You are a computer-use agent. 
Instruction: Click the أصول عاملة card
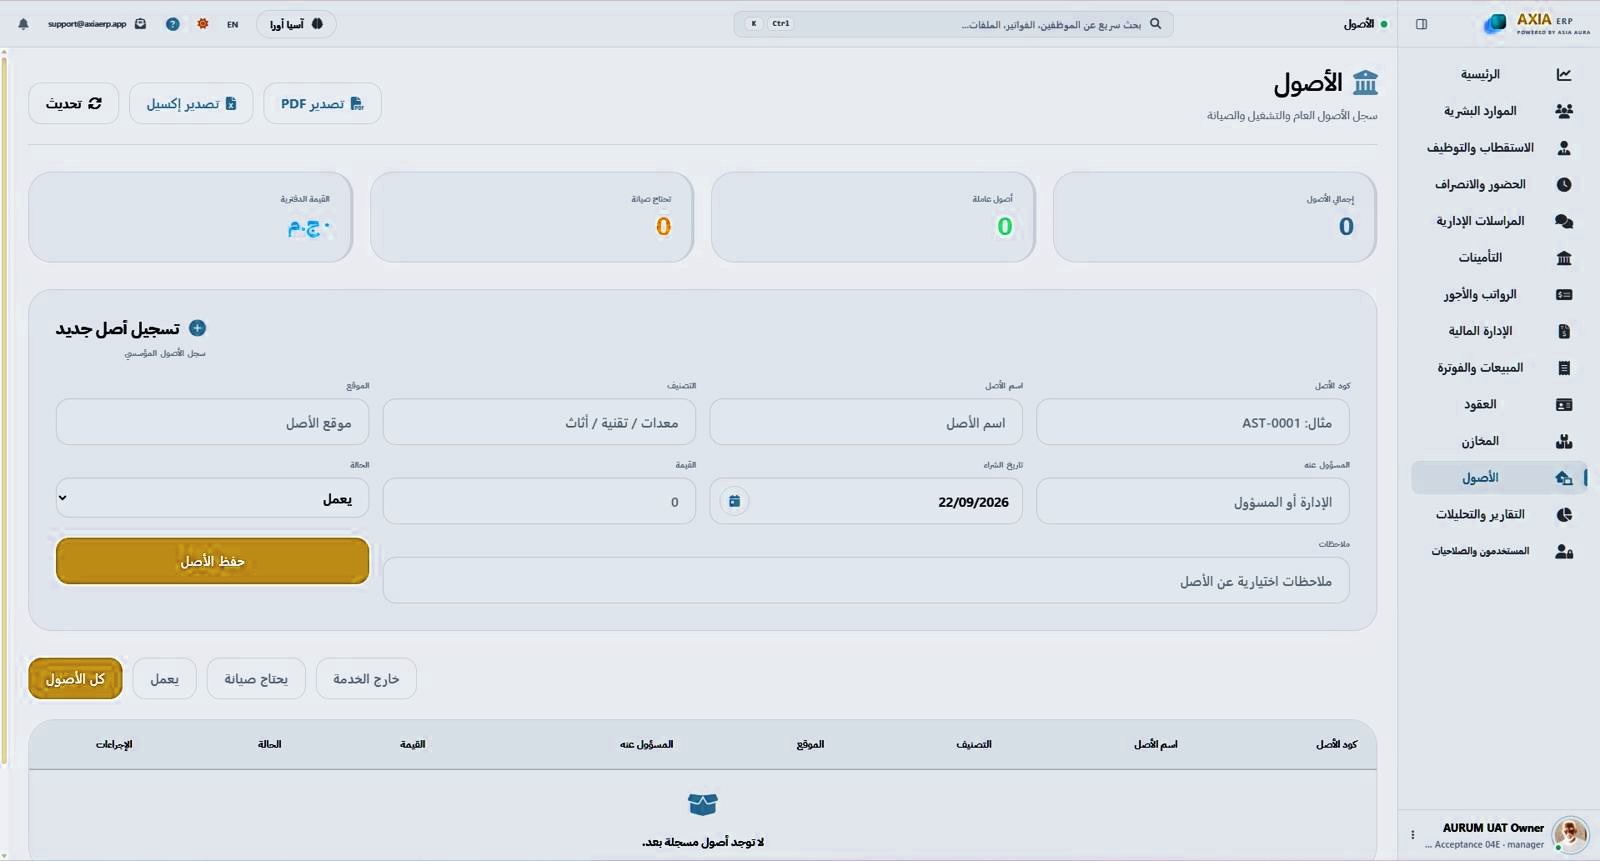(873, 217)
